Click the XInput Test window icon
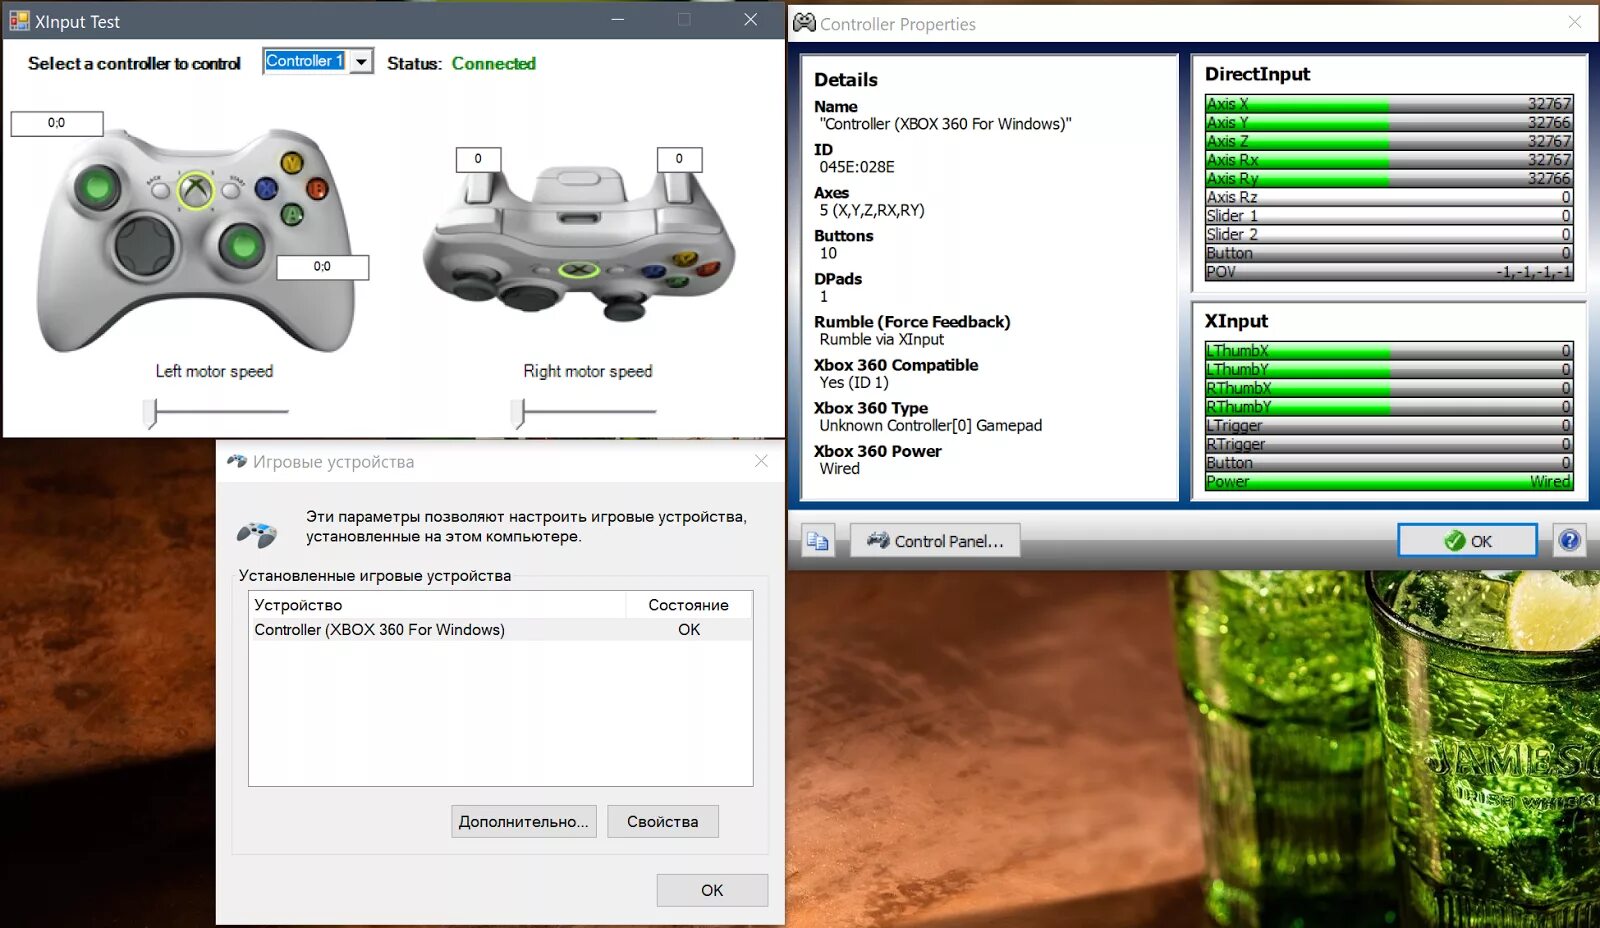This screenshot has height=928, width=1600. point(19,21)
